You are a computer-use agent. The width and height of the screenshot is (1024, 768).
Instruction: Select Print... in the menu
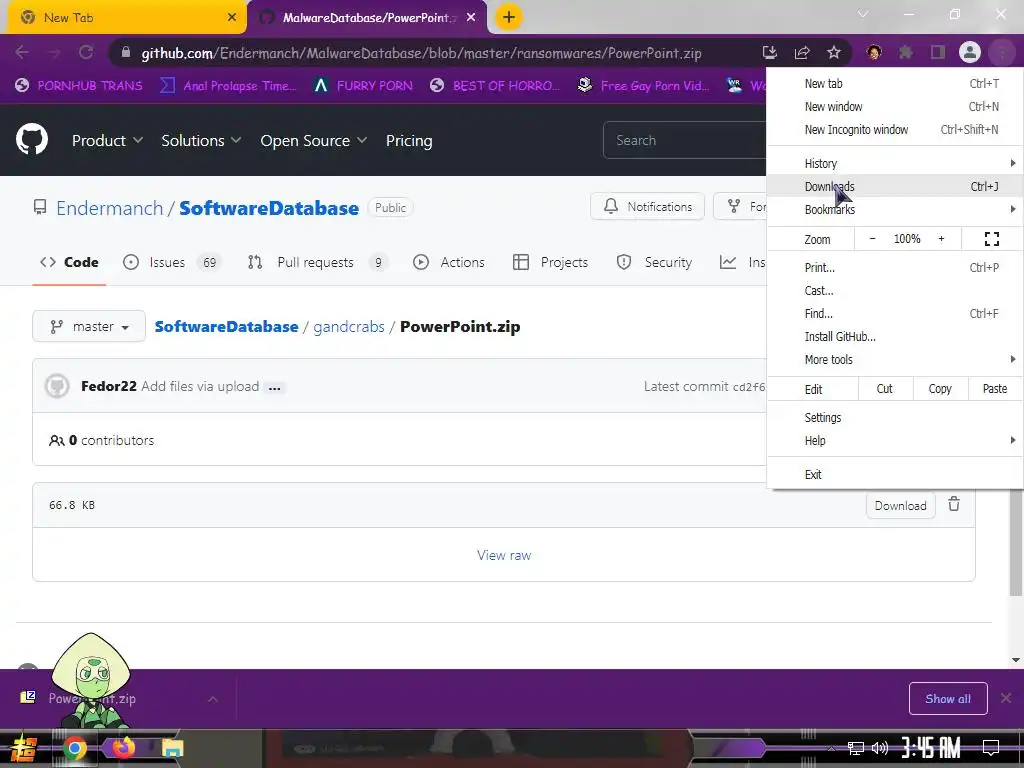(x=895, y=267)
